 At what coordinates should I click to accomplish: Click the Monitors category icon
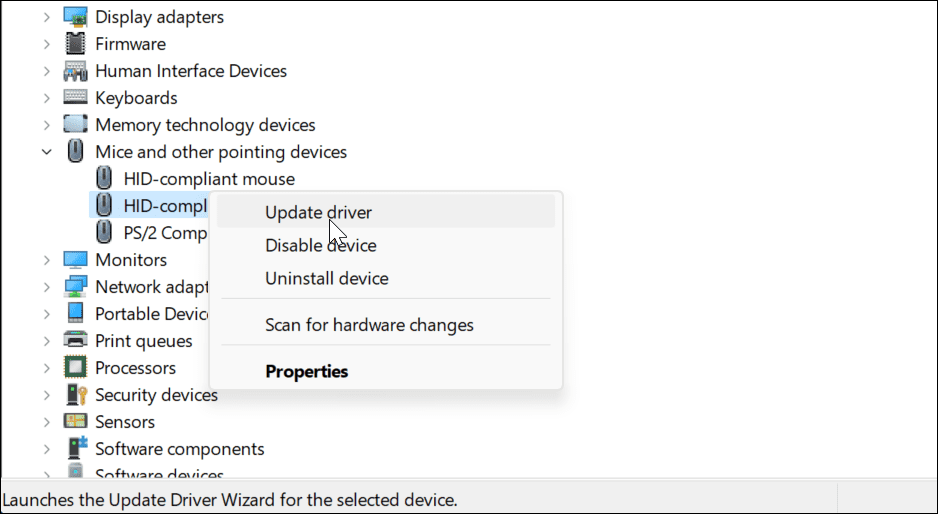click(75, 260)
